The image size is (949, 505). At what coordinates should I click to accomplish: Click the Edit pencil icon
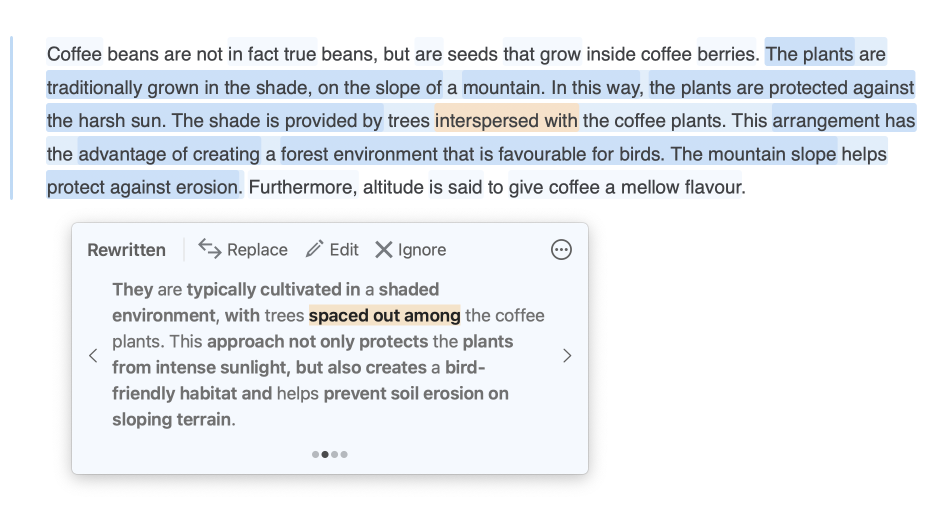tap(315, 249)
